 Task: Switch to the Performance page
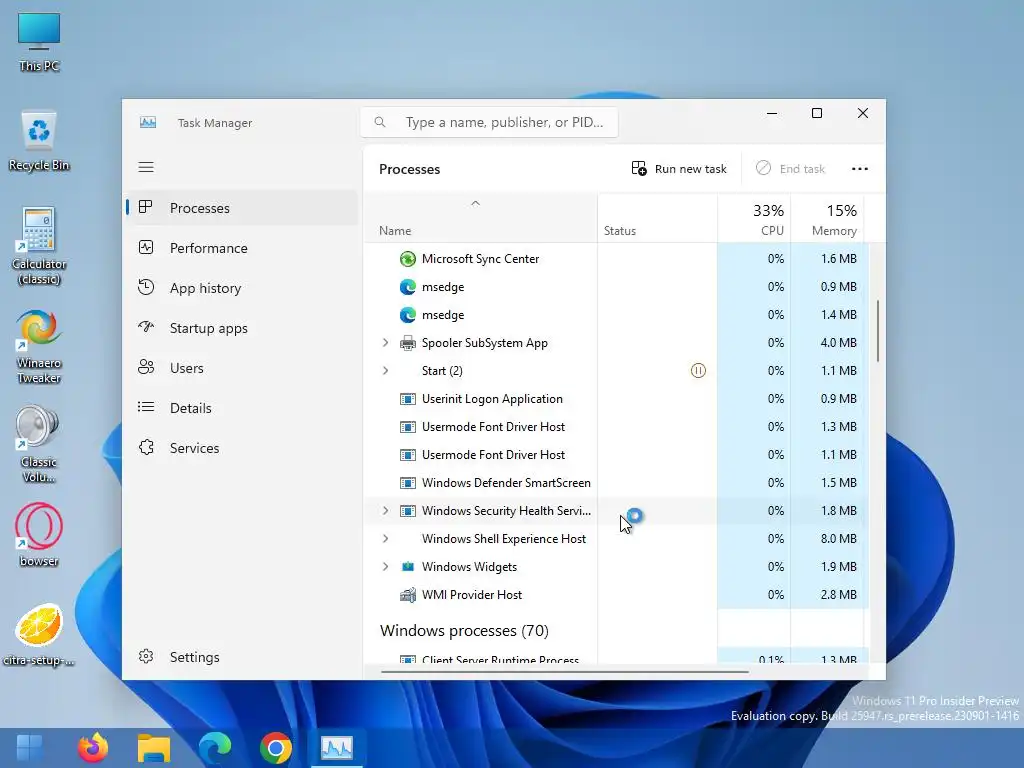point(242,248)
